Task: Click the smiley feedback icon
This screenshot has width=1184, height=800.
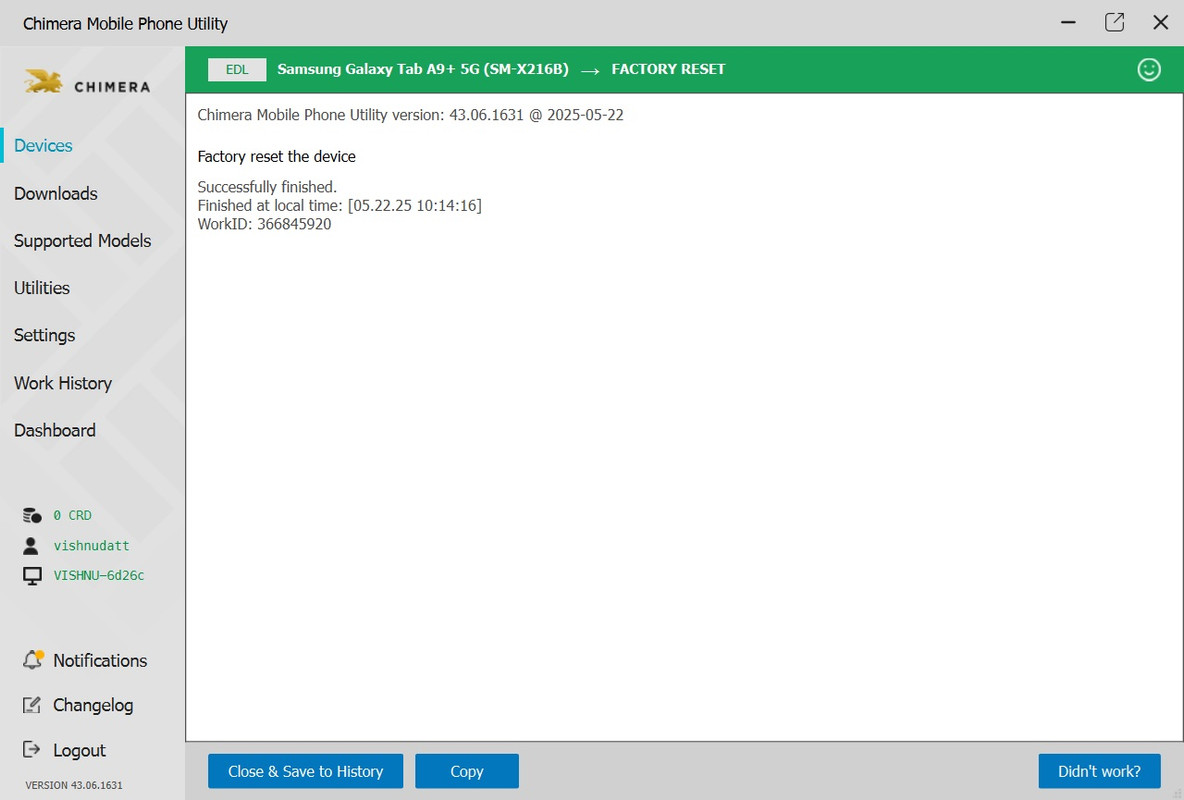Action: 1149,69
